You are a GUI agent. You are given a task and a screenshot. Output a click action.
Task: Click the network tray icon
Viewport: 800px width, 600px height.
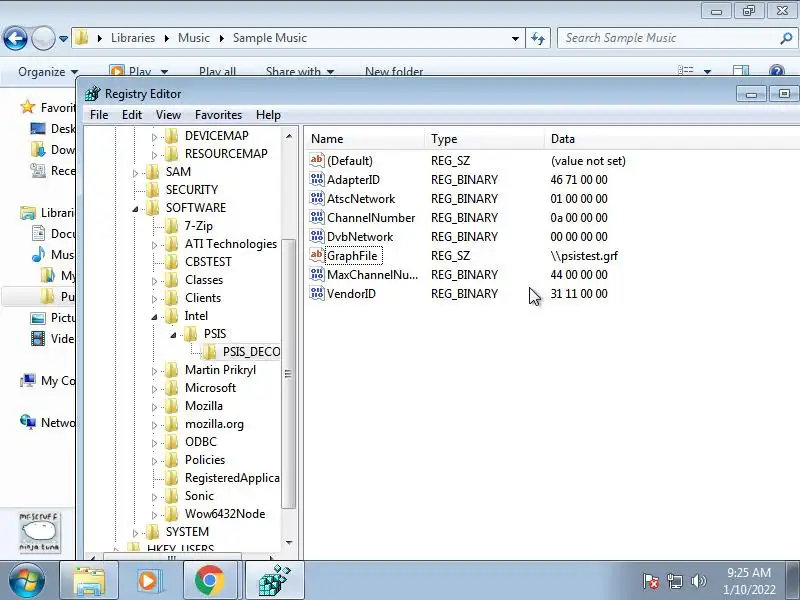pyautogui.click(x=675, y=581)
